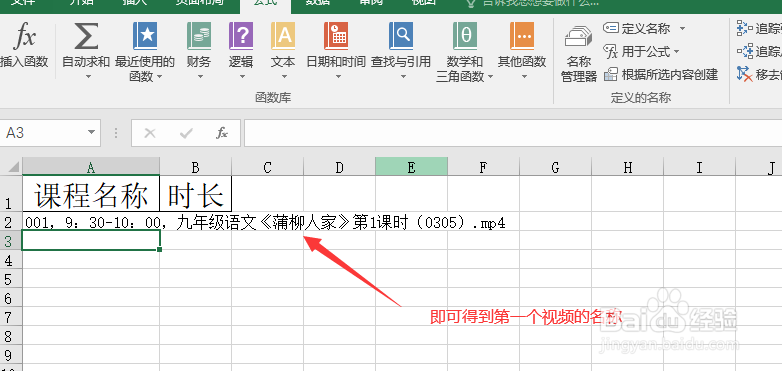
Task: Click the Insert Function (插入函数) fx icon
Action: 24,36
